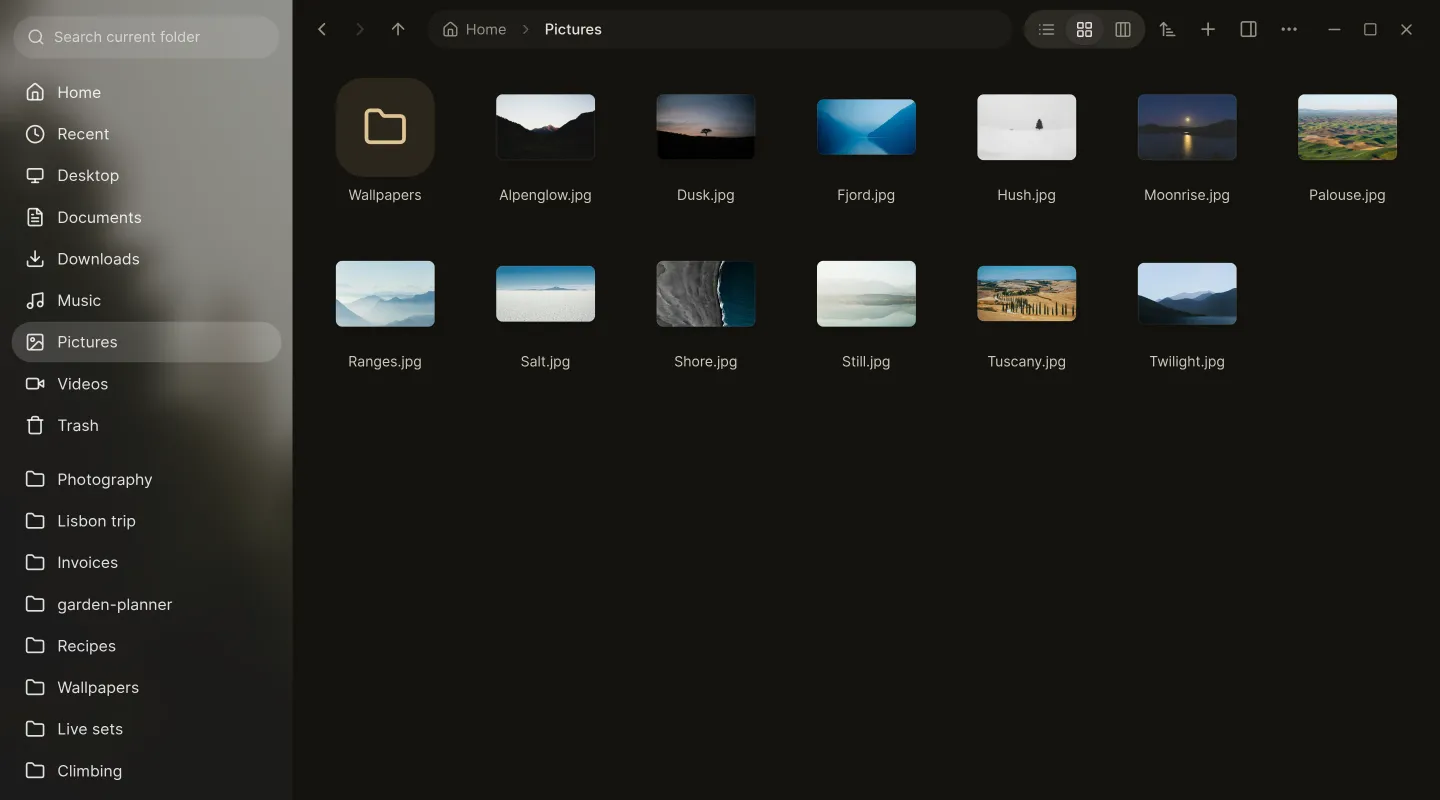Go up to the parent folder

coord(398,30)
